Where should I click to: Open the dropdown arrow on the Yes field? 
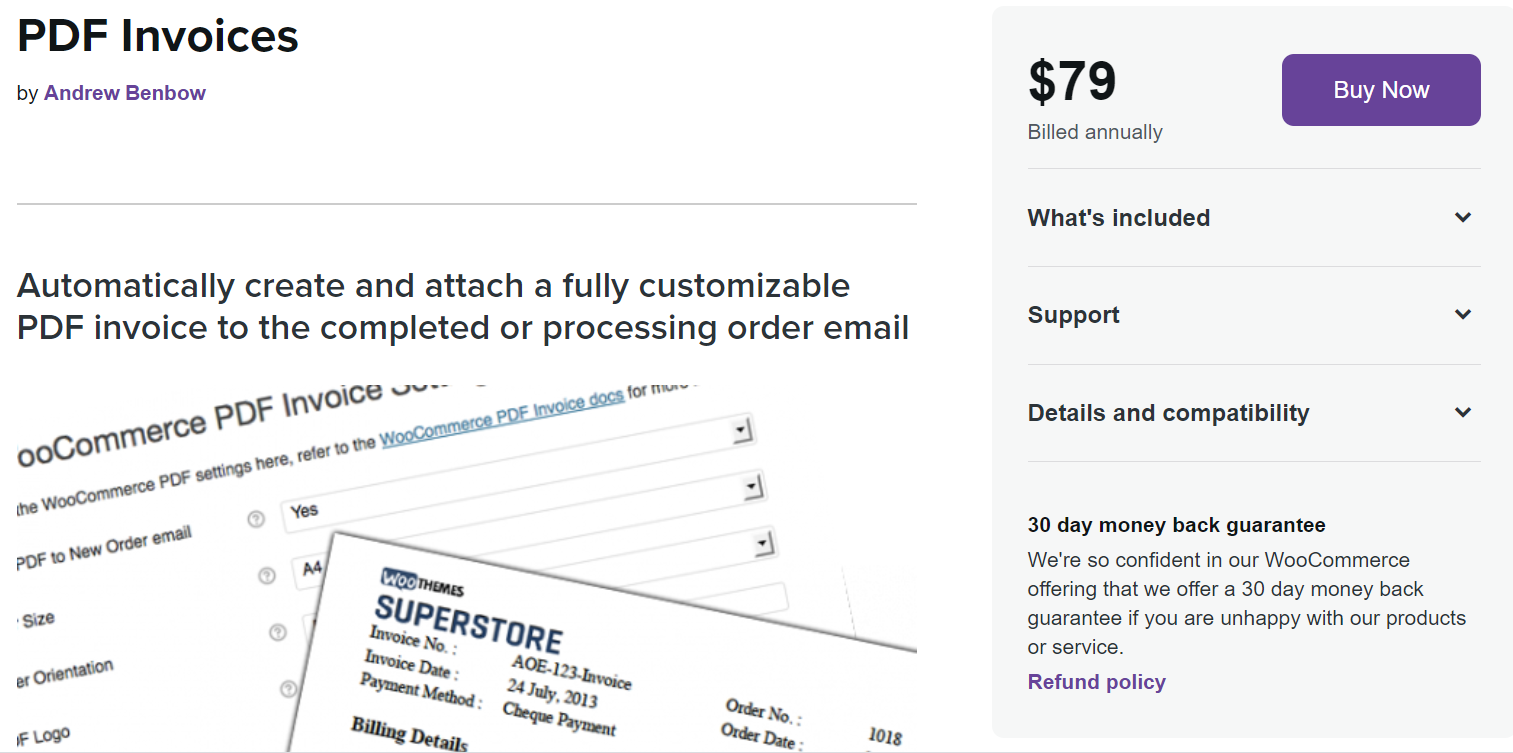point(753,488)
